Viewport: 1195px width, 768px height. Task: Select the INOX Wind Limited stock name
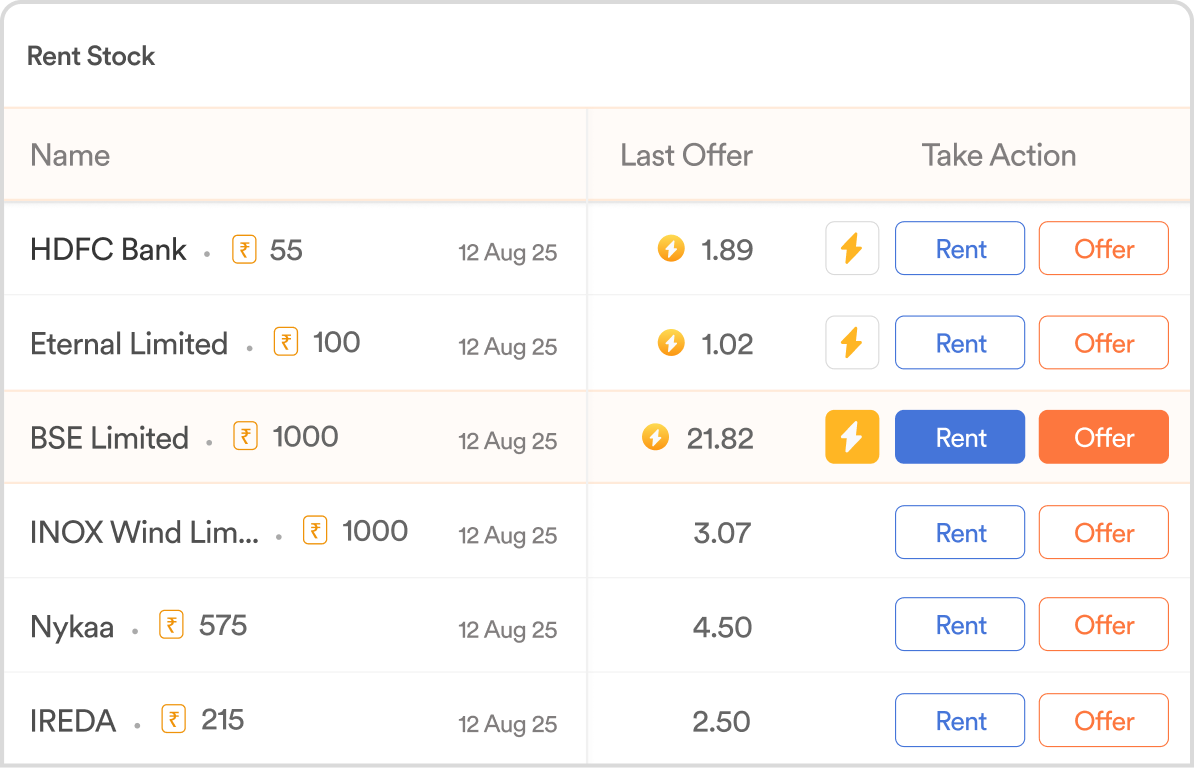pyautogui.click(x=144, y=532)
